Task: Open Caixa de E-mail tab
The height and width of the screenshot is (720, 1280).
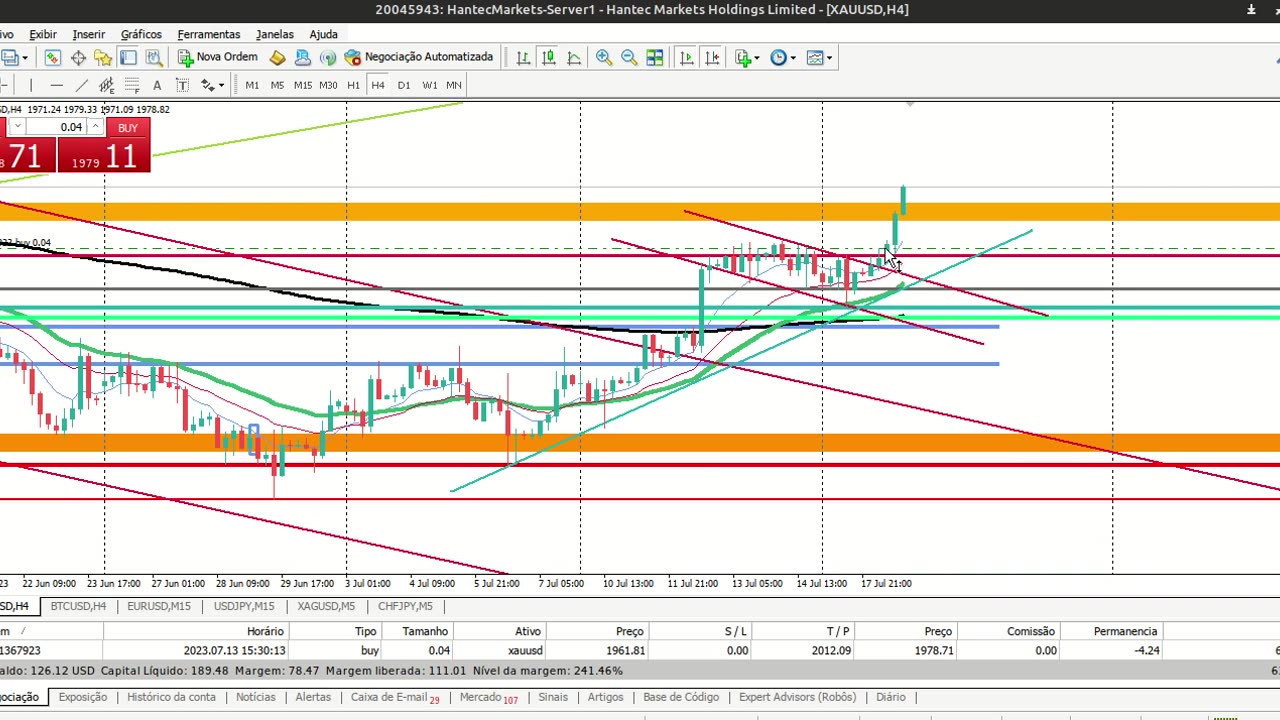Action: click(x=395, y=697)
